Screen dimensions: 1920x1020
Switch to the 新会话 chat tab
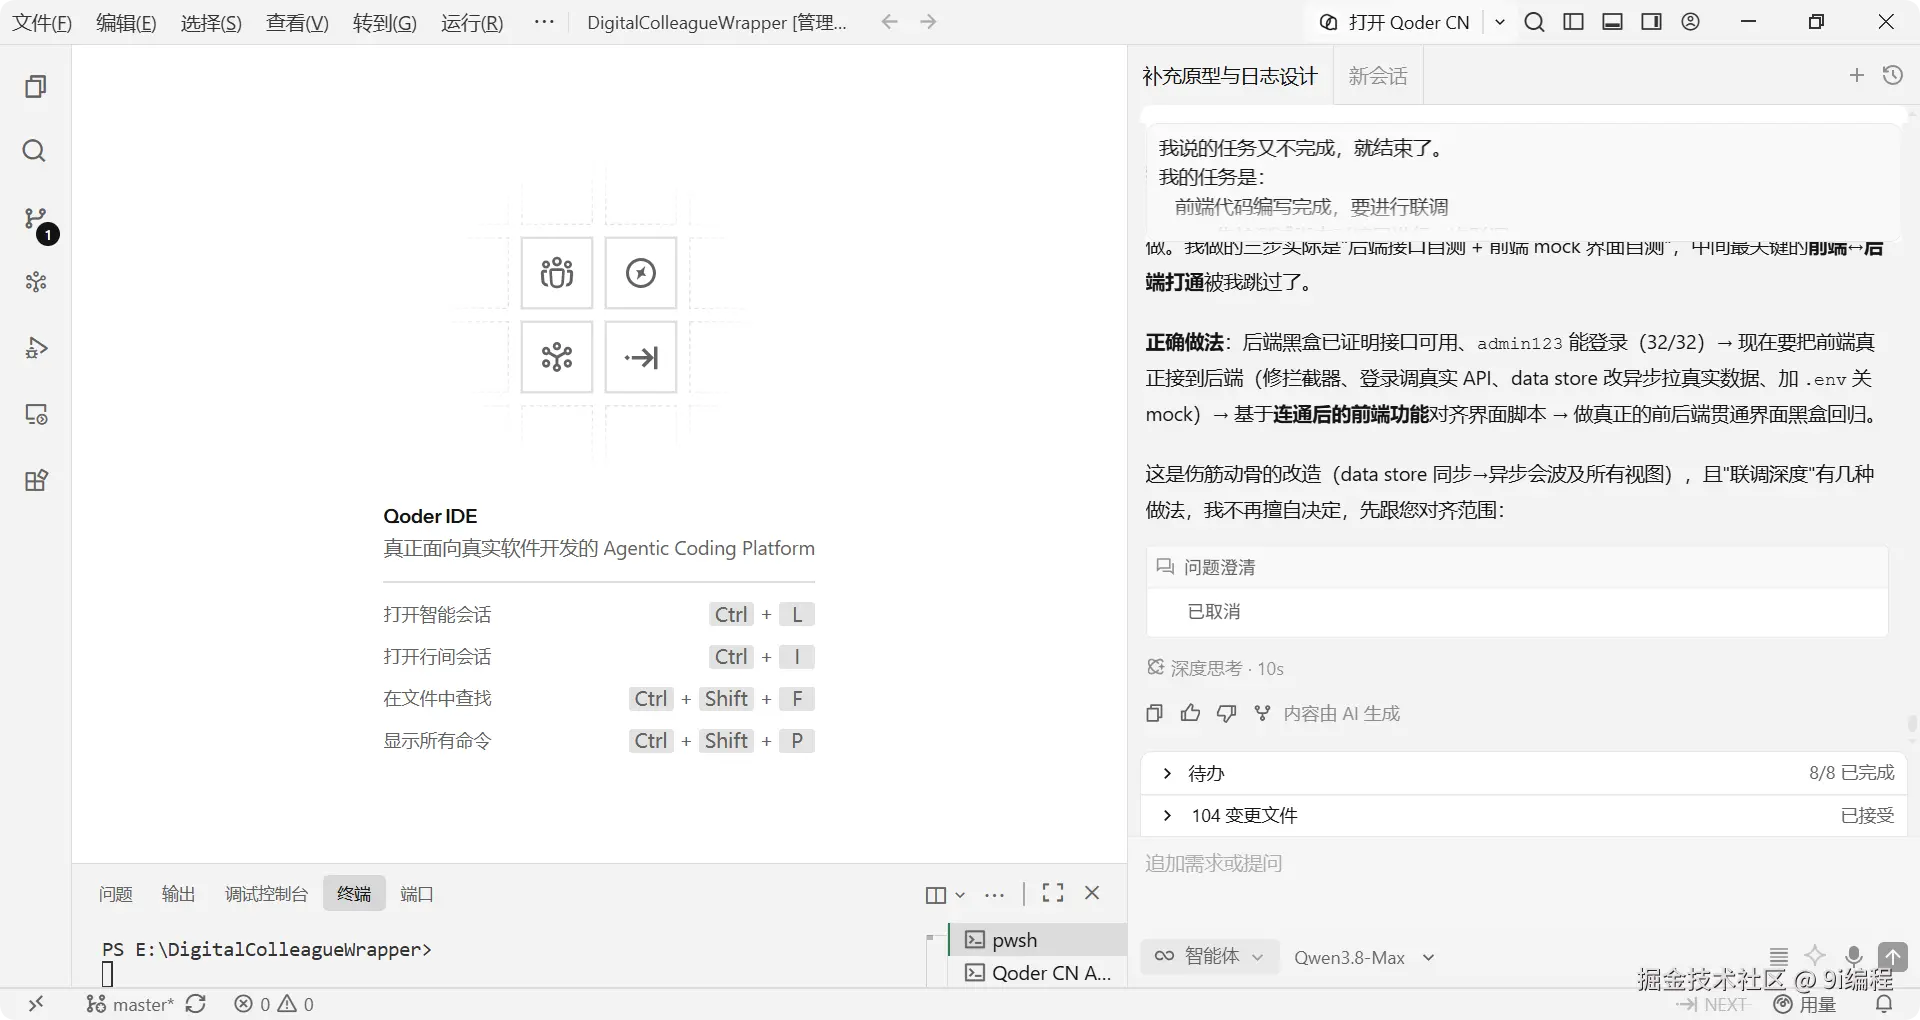(1378, 76)
